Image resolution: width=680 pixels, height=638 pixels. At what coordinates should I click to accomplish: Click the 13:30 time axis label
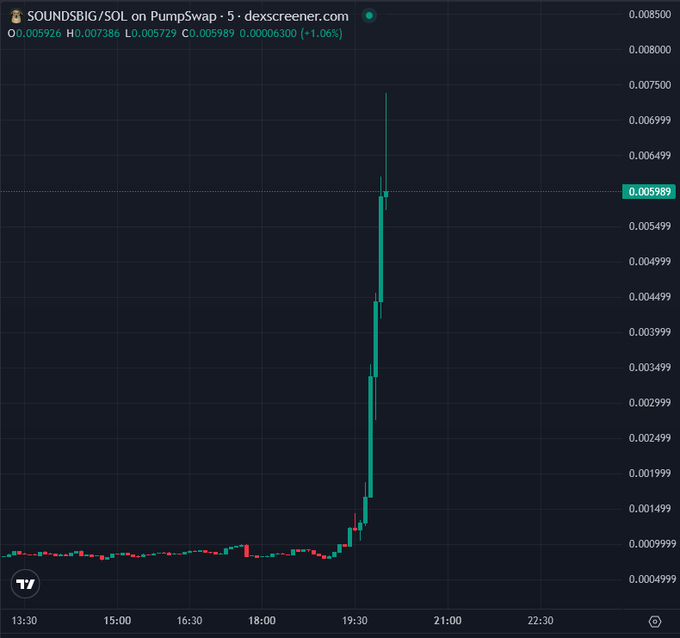[24, 621]
